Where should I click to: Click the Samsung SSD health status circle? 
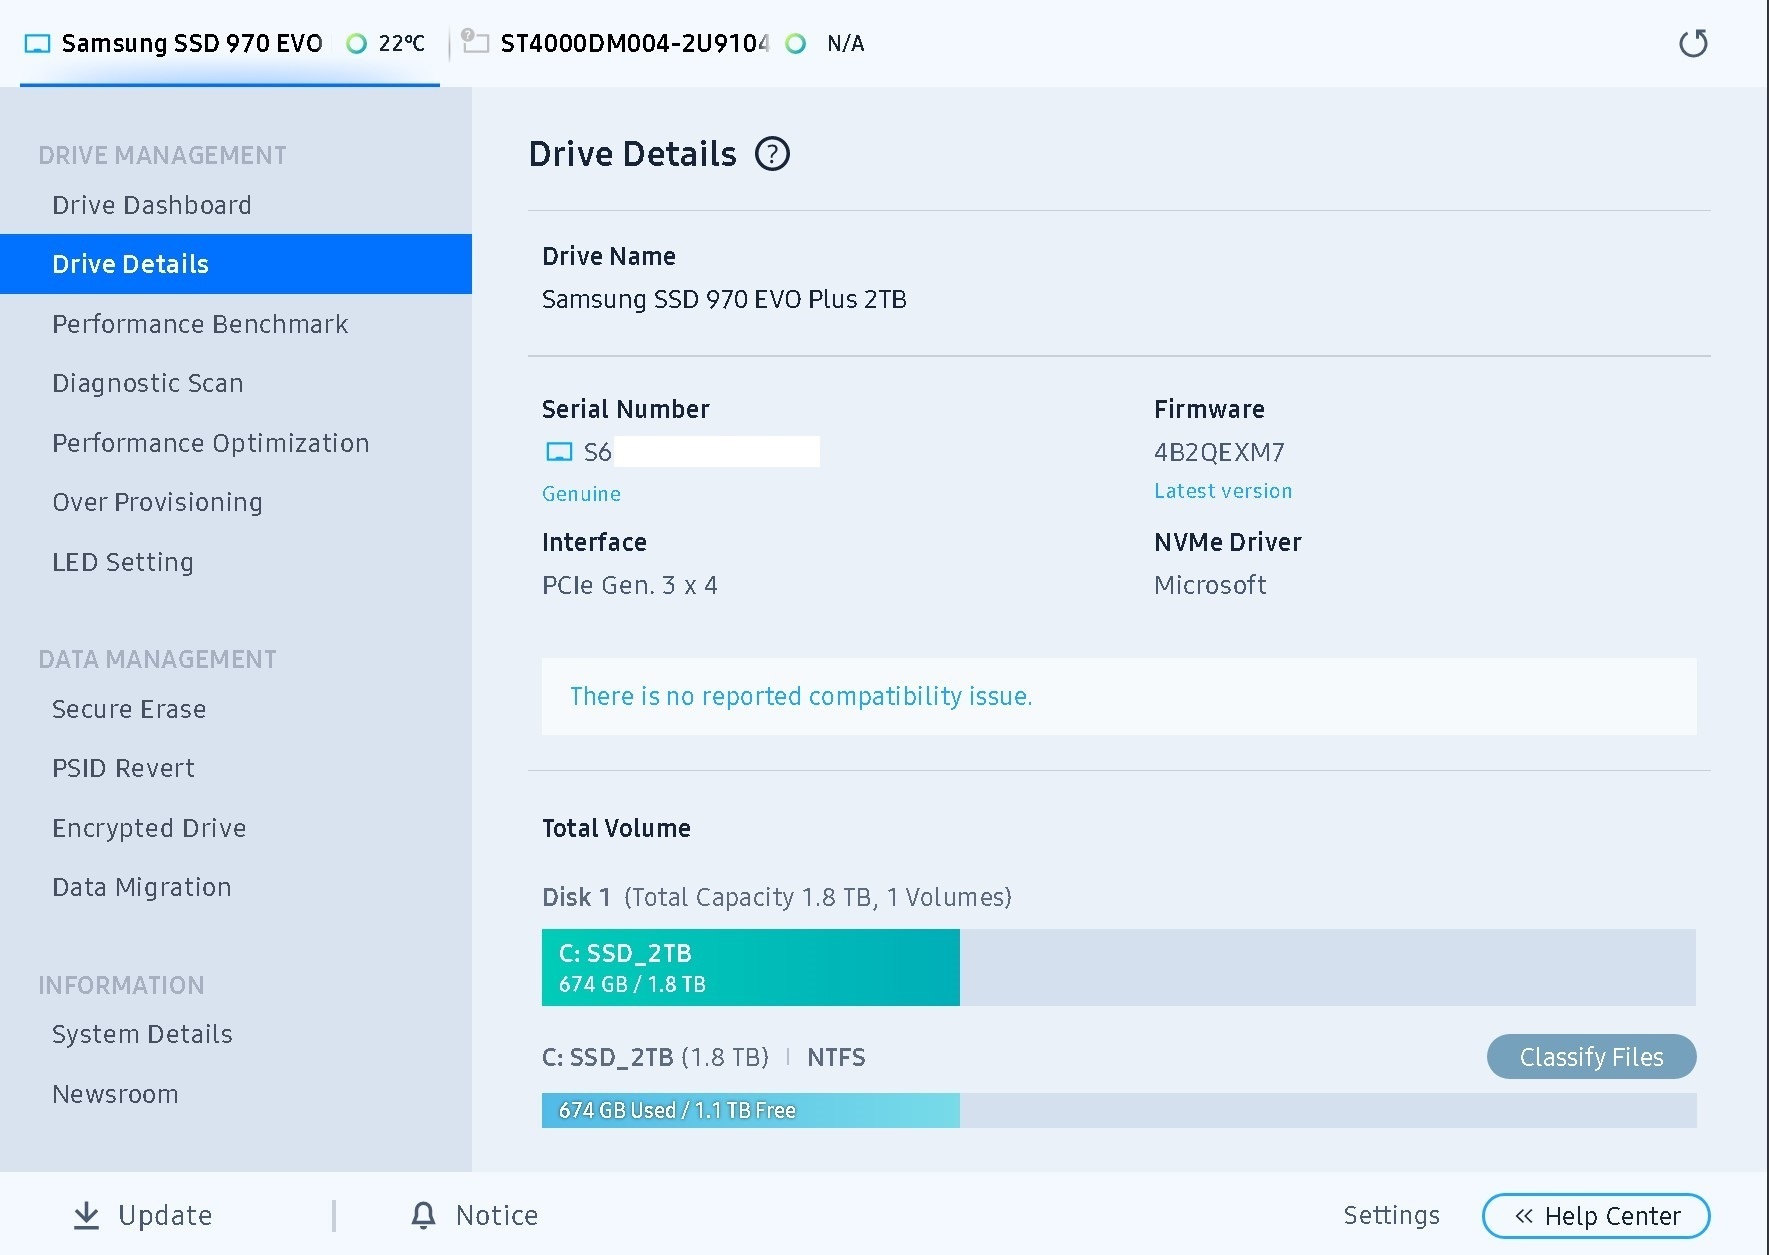pos(355,44)
